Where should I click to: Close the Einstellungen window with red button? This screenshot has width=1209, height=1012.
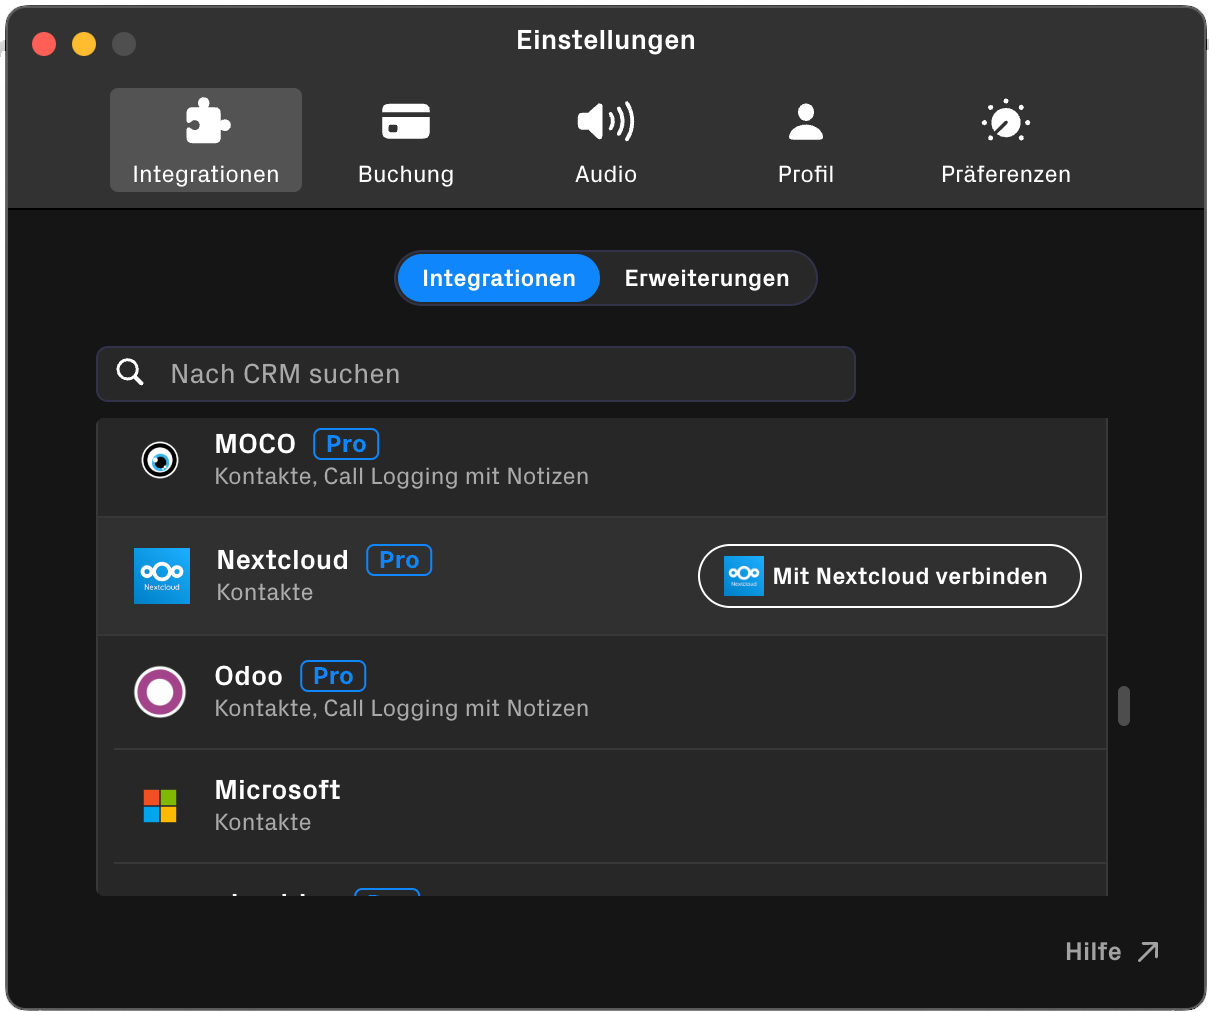click(x=44, y=44)
